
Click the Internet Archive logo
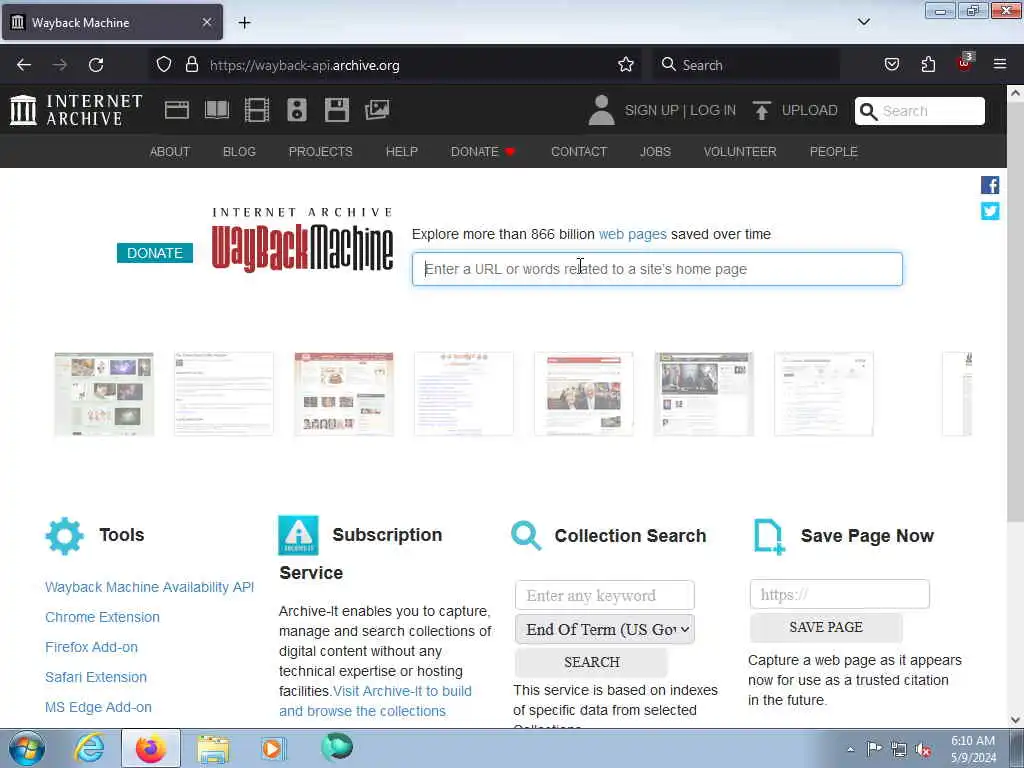[76, 110]
